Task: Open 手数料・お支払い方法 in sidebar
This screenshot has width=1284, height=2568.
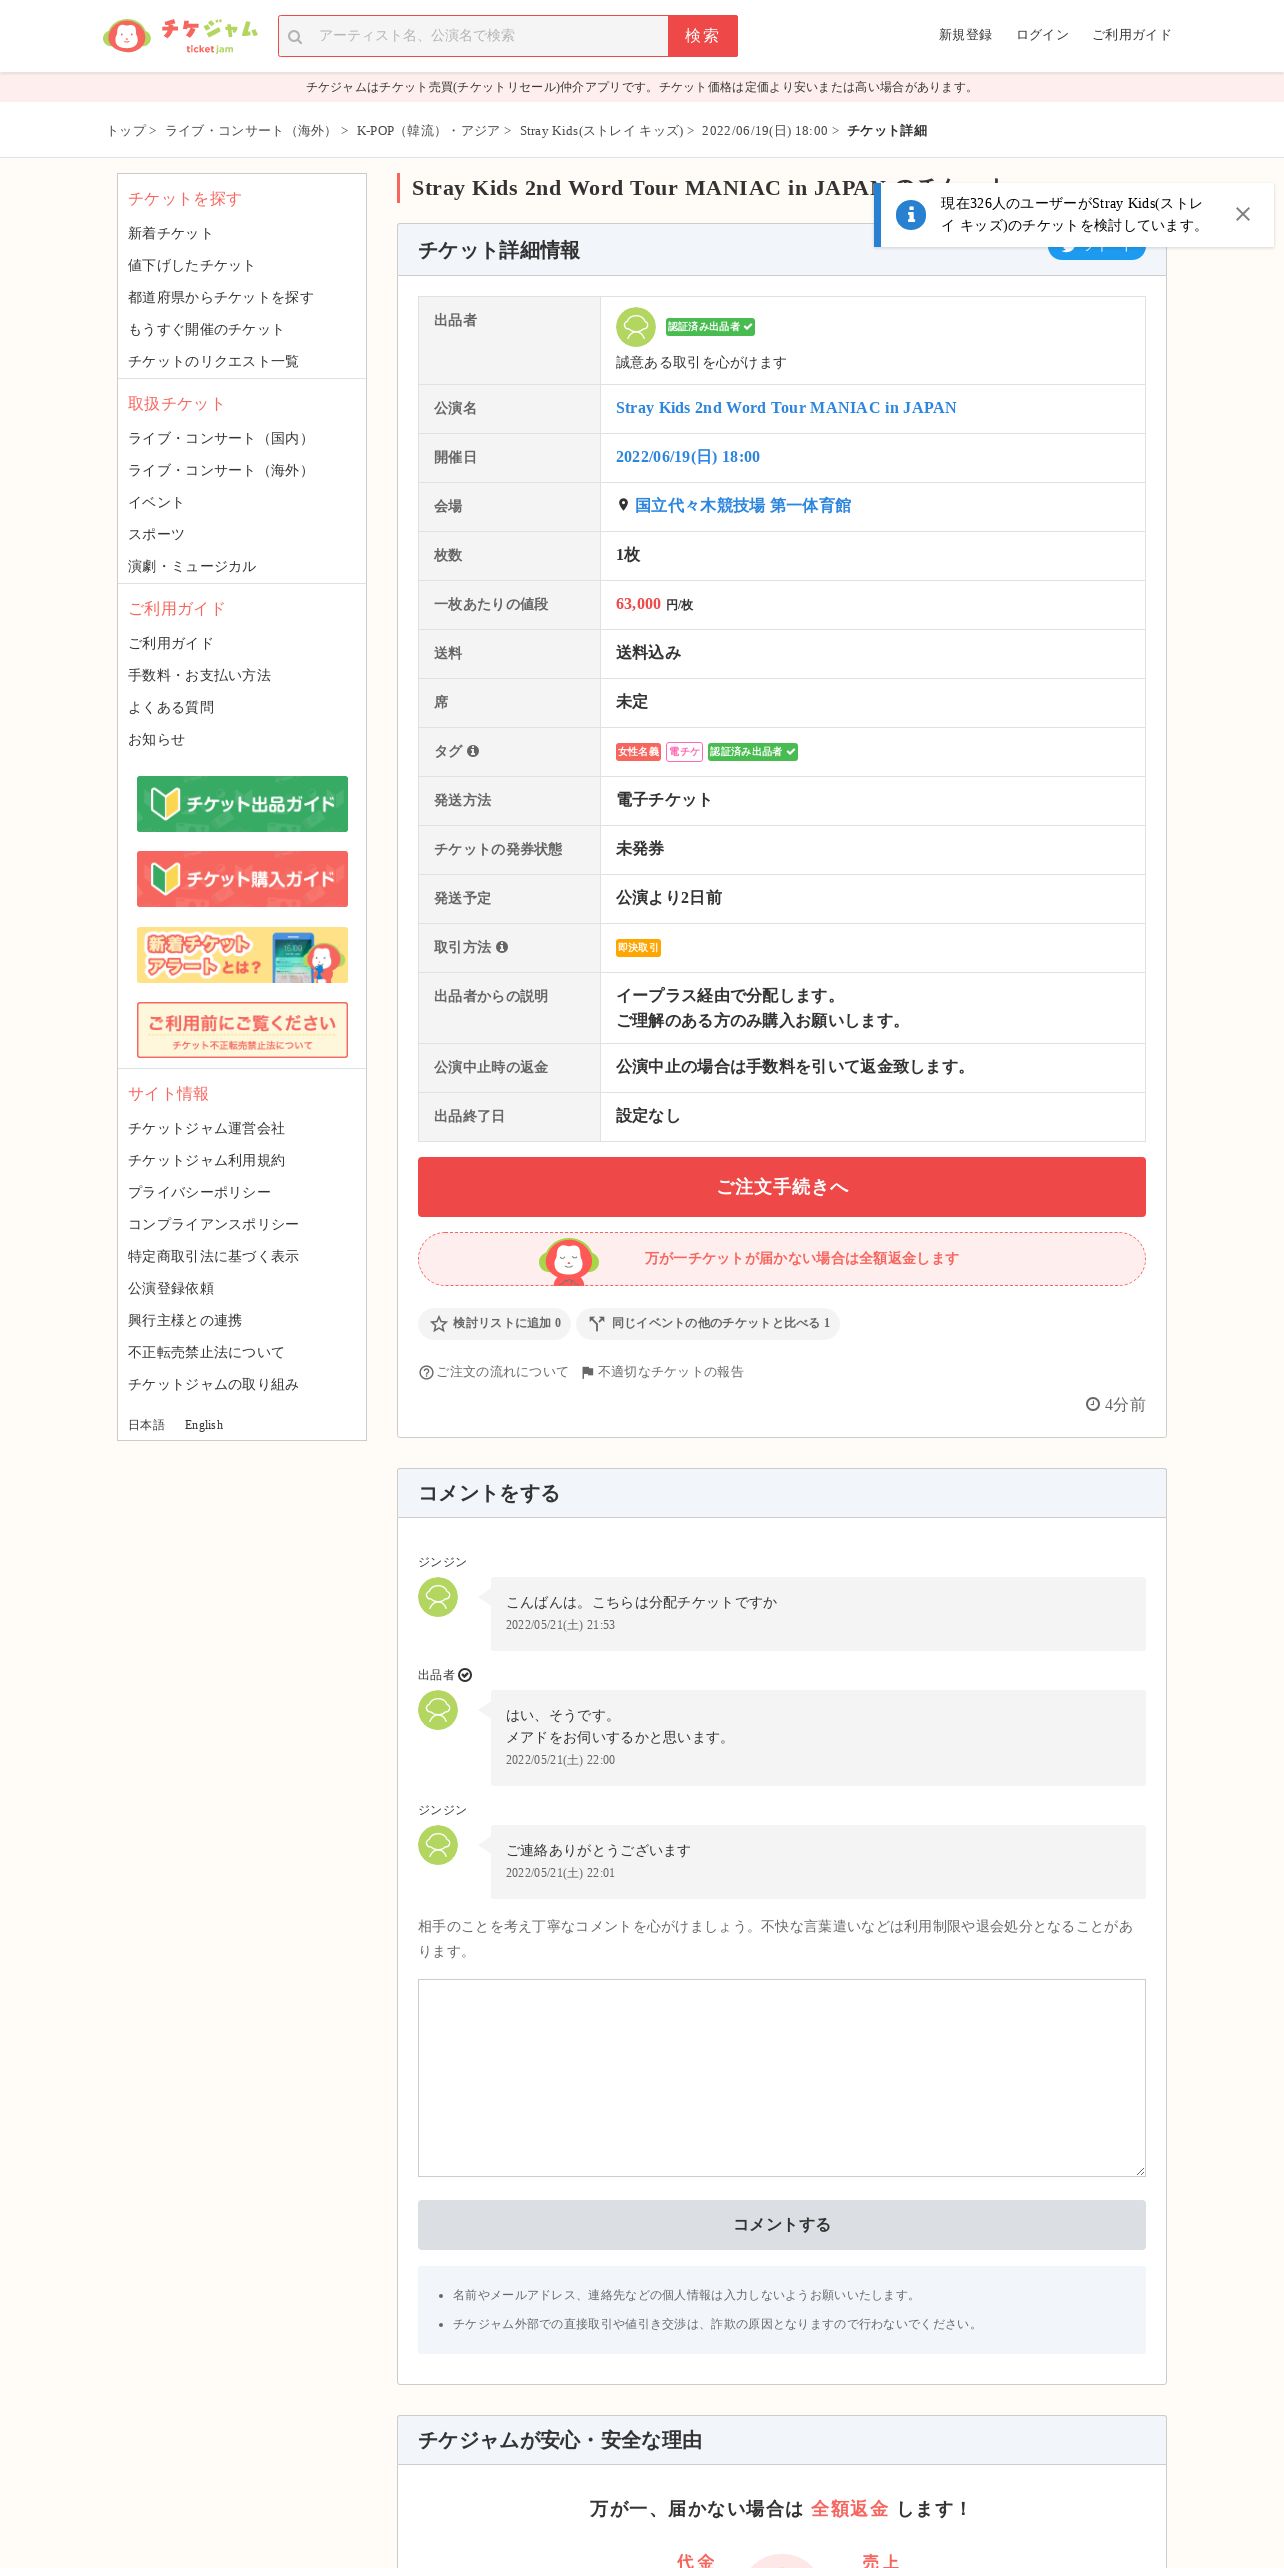Action: pos(199,675)
